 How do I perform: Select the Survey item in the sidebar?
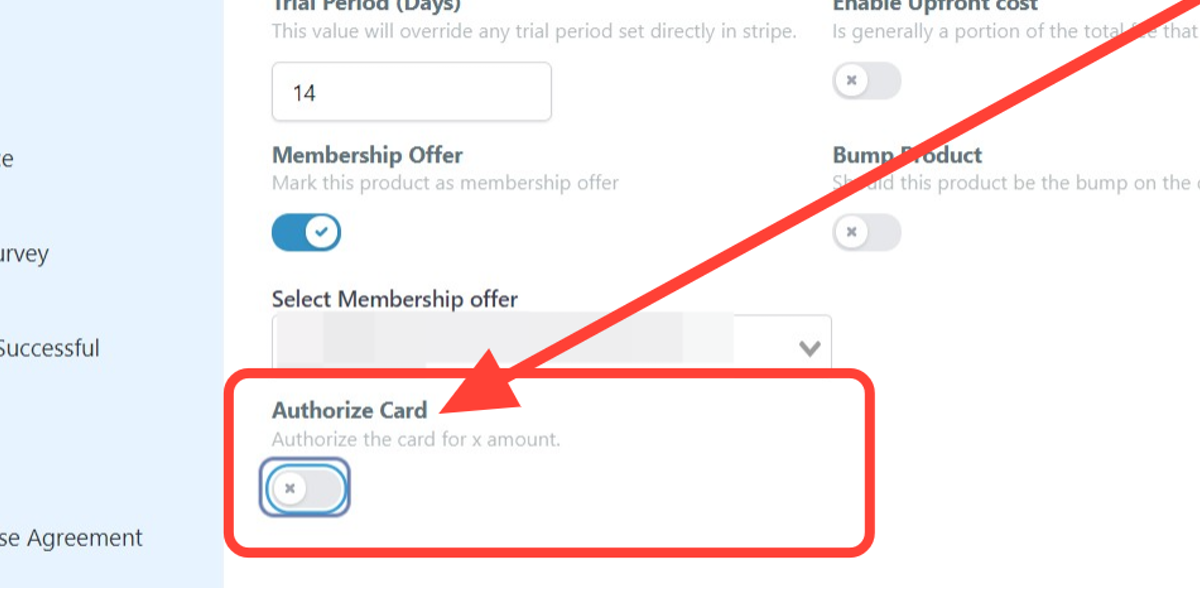click(x=24, y=254)
